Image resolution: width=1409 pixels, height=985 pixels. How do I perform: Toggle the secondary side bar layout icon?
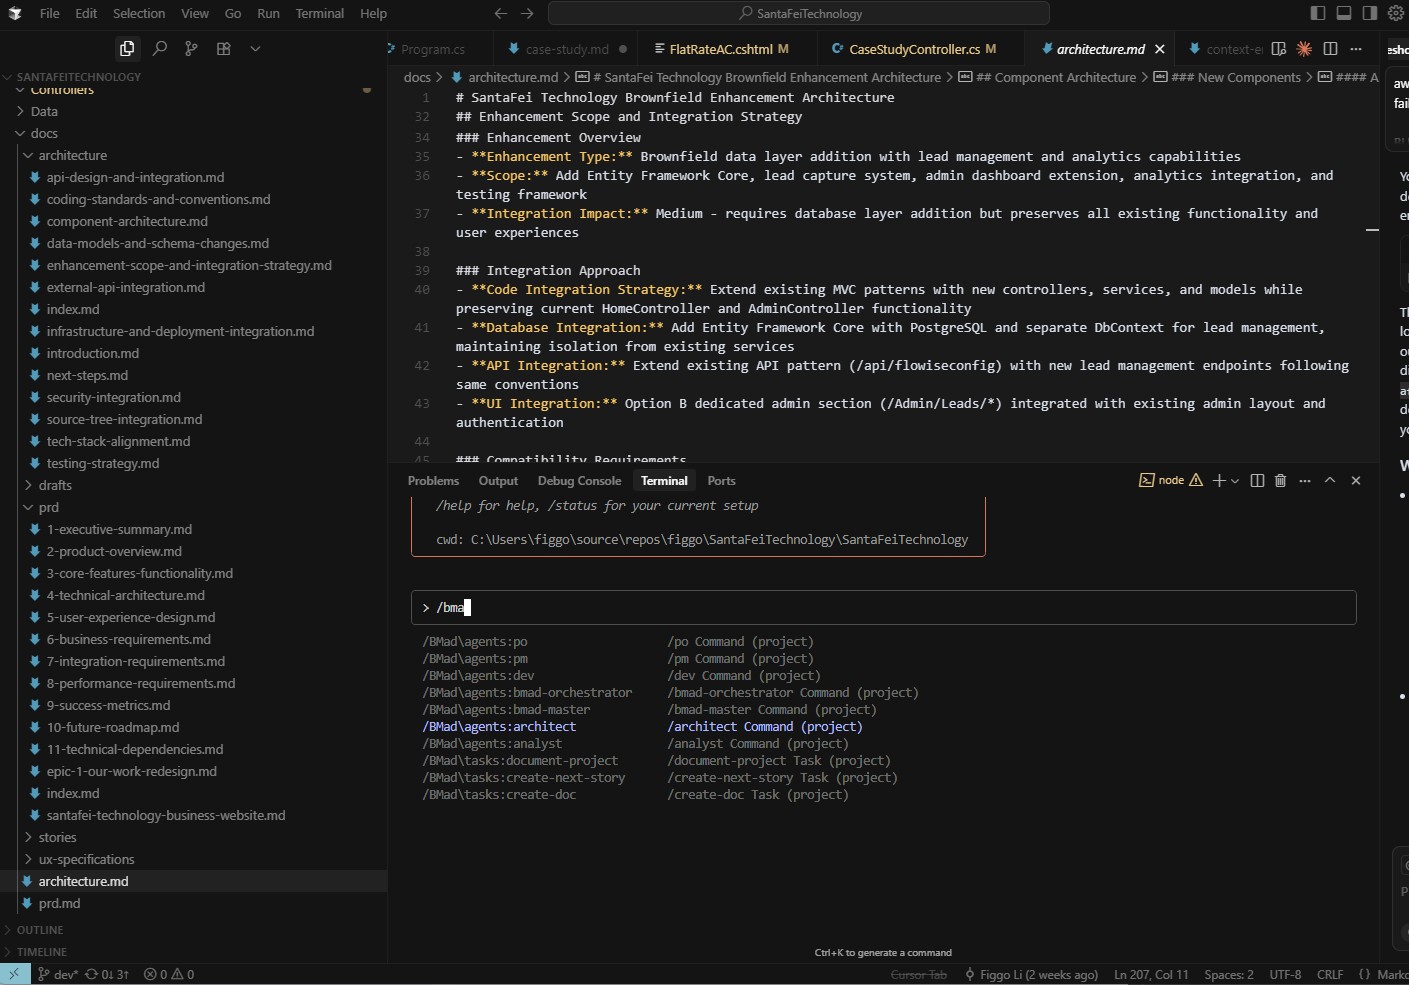click(1370, 13)
